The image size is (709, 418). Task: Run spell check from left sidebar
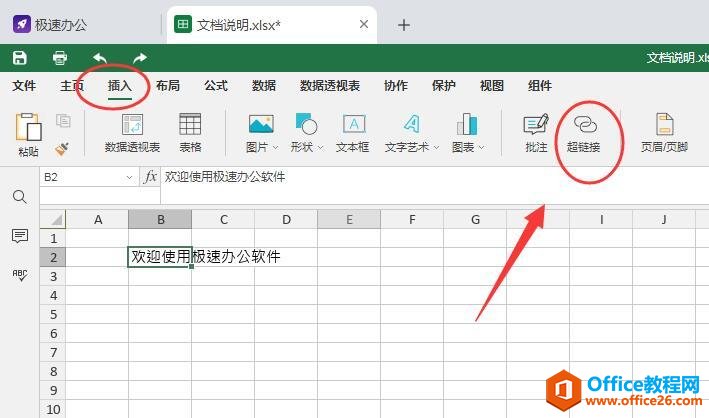19,275
